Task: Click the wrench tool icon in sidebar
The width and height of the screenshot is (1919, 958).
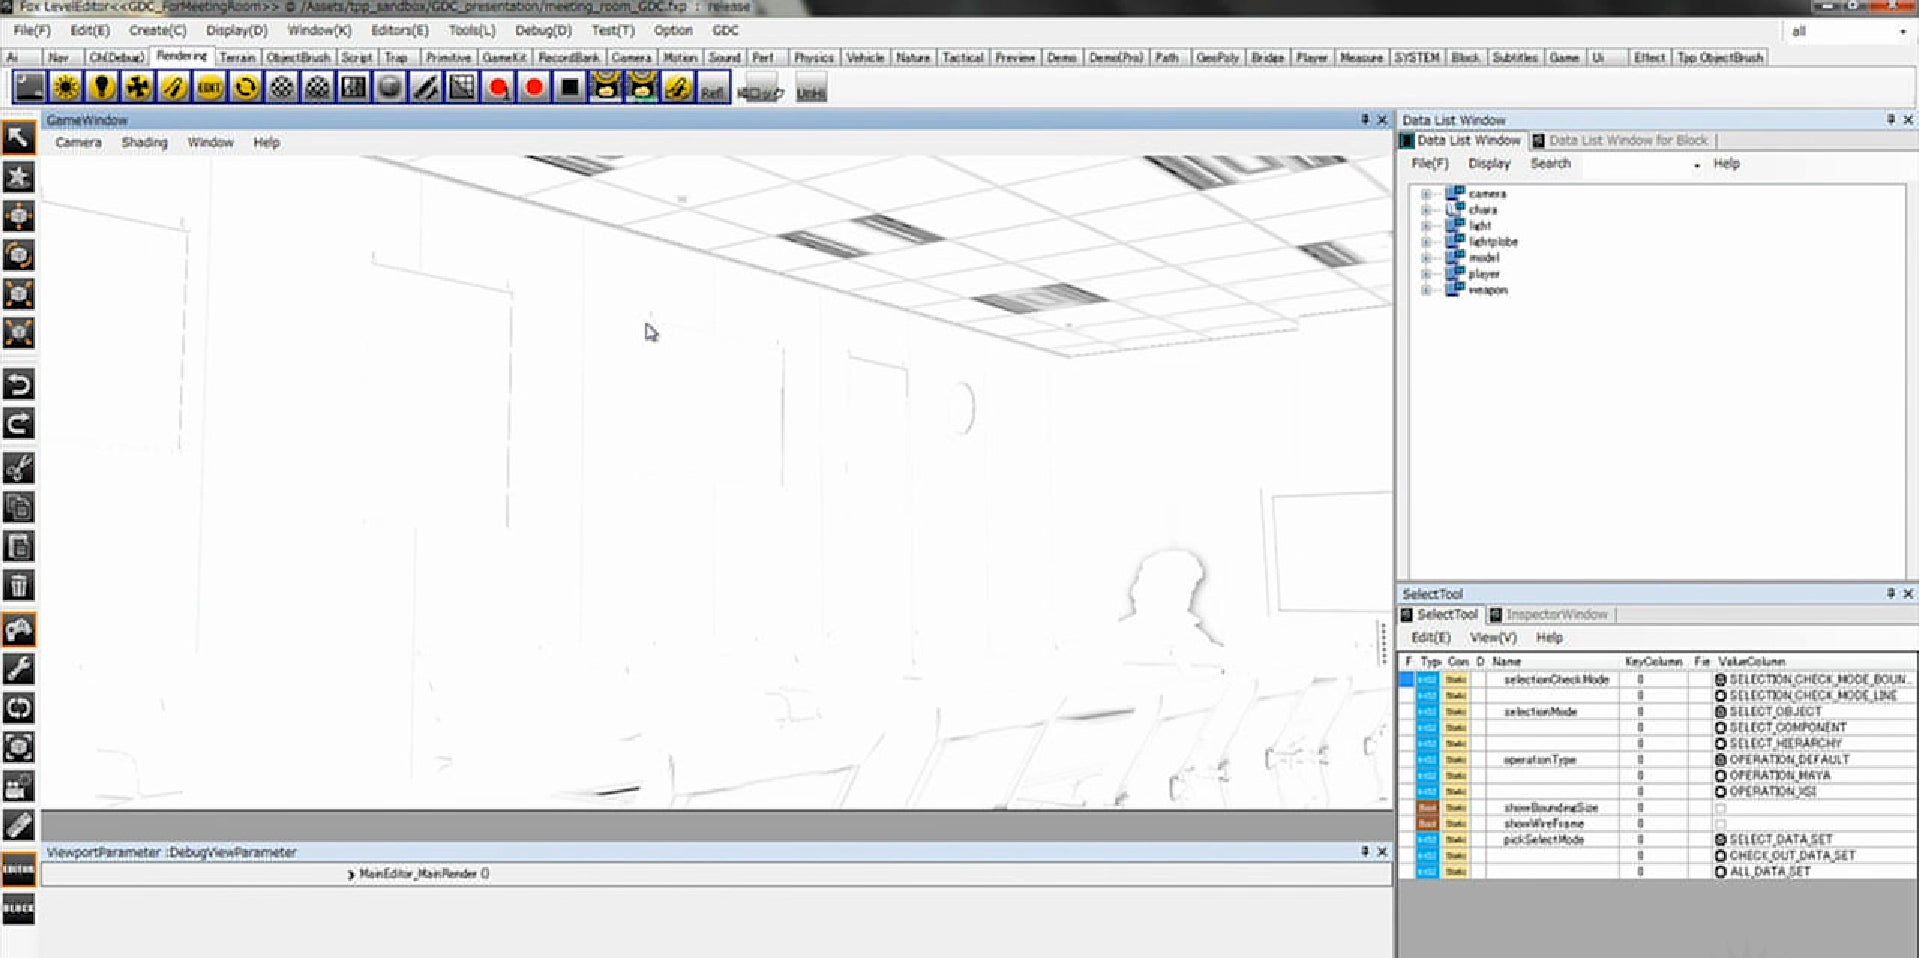Action: pyautogui.click(x=18, y=669)
